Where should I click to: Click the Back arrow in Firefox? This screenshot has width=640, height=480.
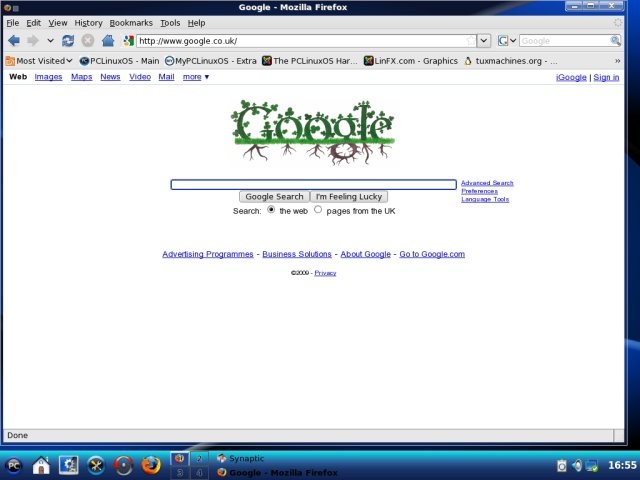(14, 40)
